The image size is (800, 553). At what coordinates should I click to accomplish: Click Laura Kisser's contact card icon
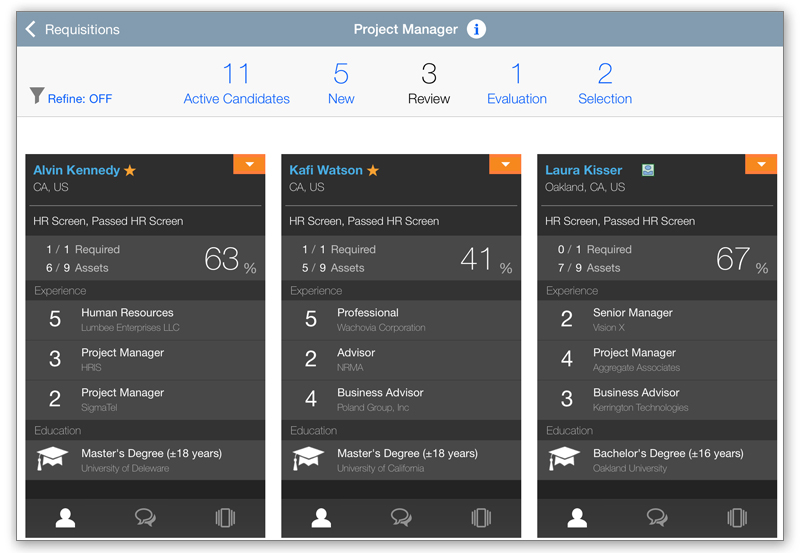tap(648, 170)
